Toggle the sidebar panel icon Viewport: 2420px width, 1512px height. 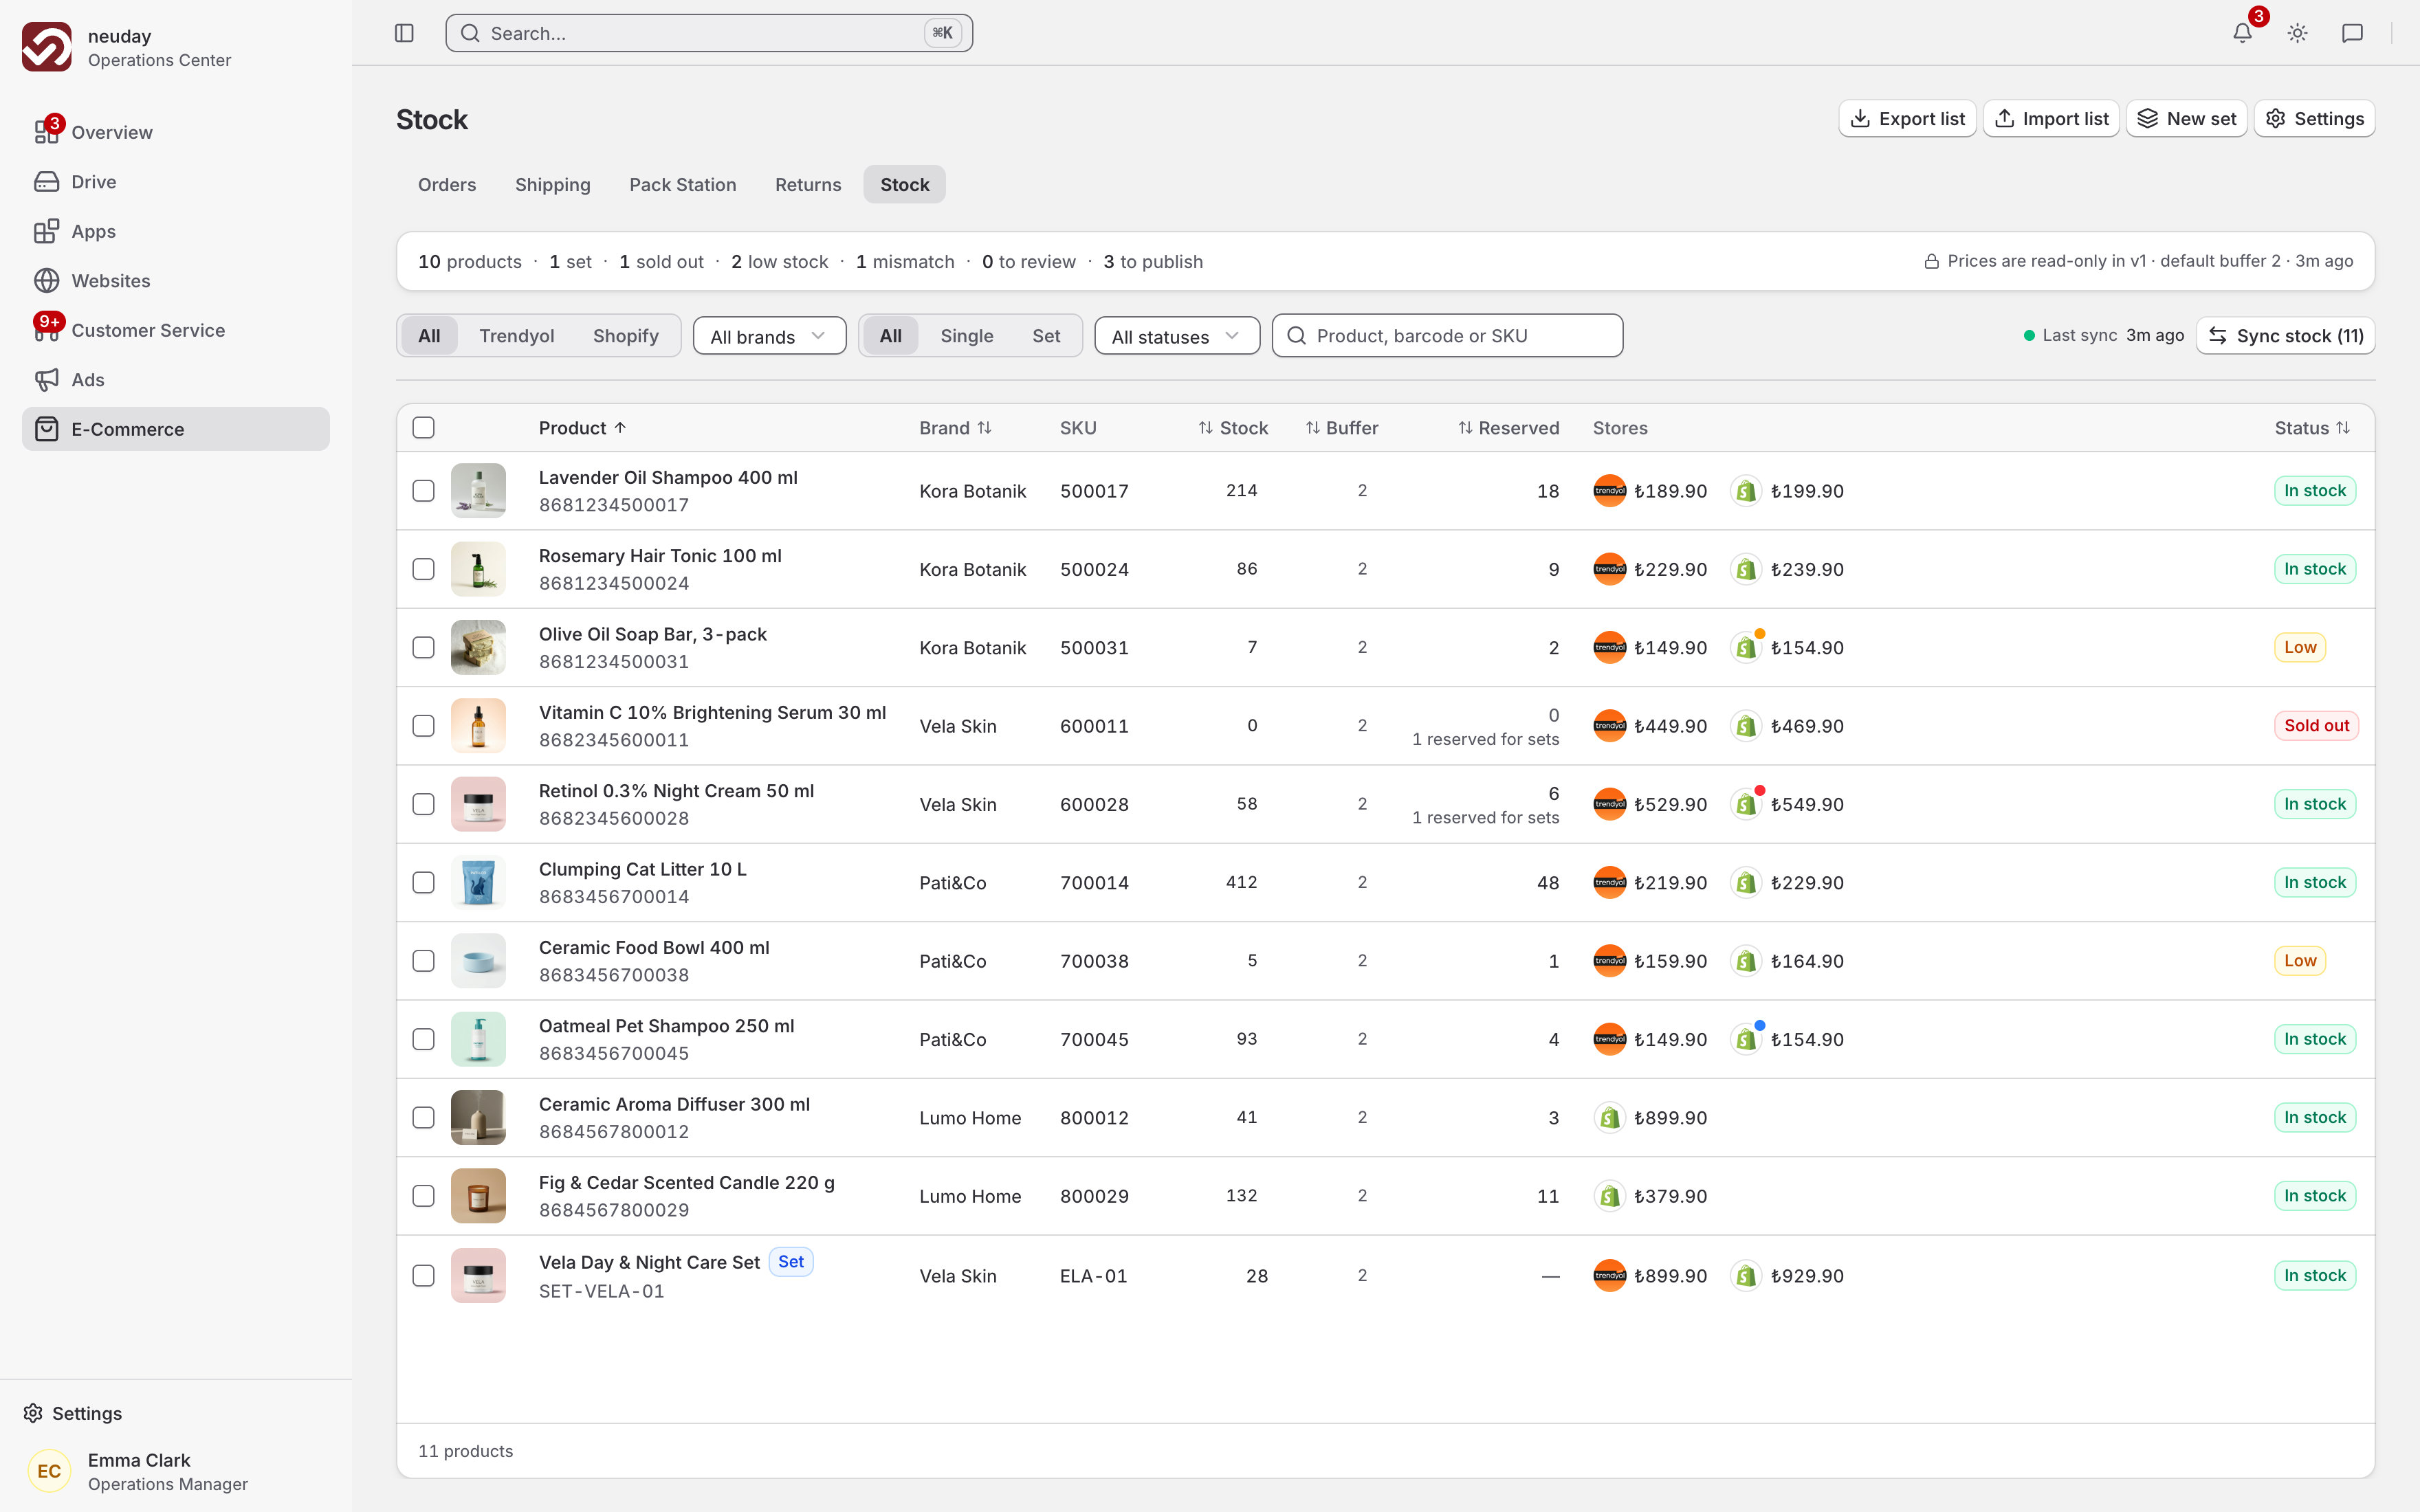(x=404, y=33)
